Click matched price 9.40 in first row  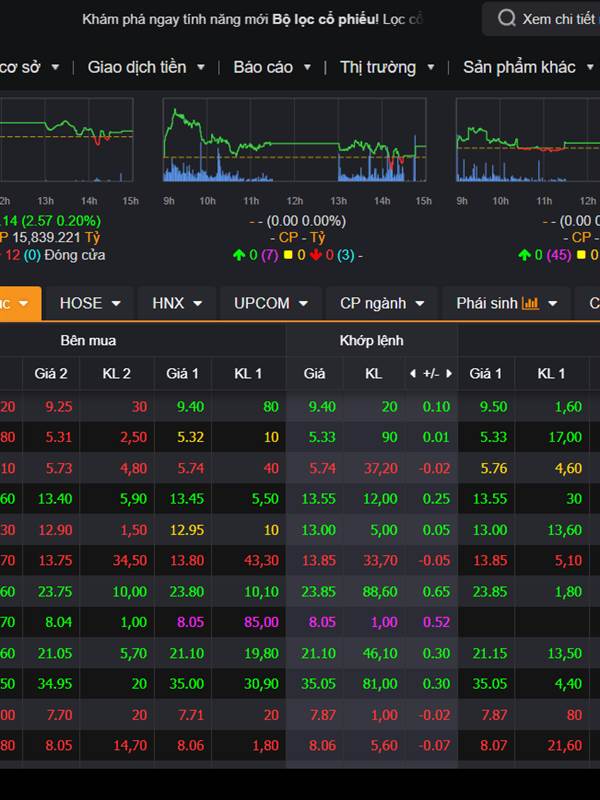click(322, 407)
